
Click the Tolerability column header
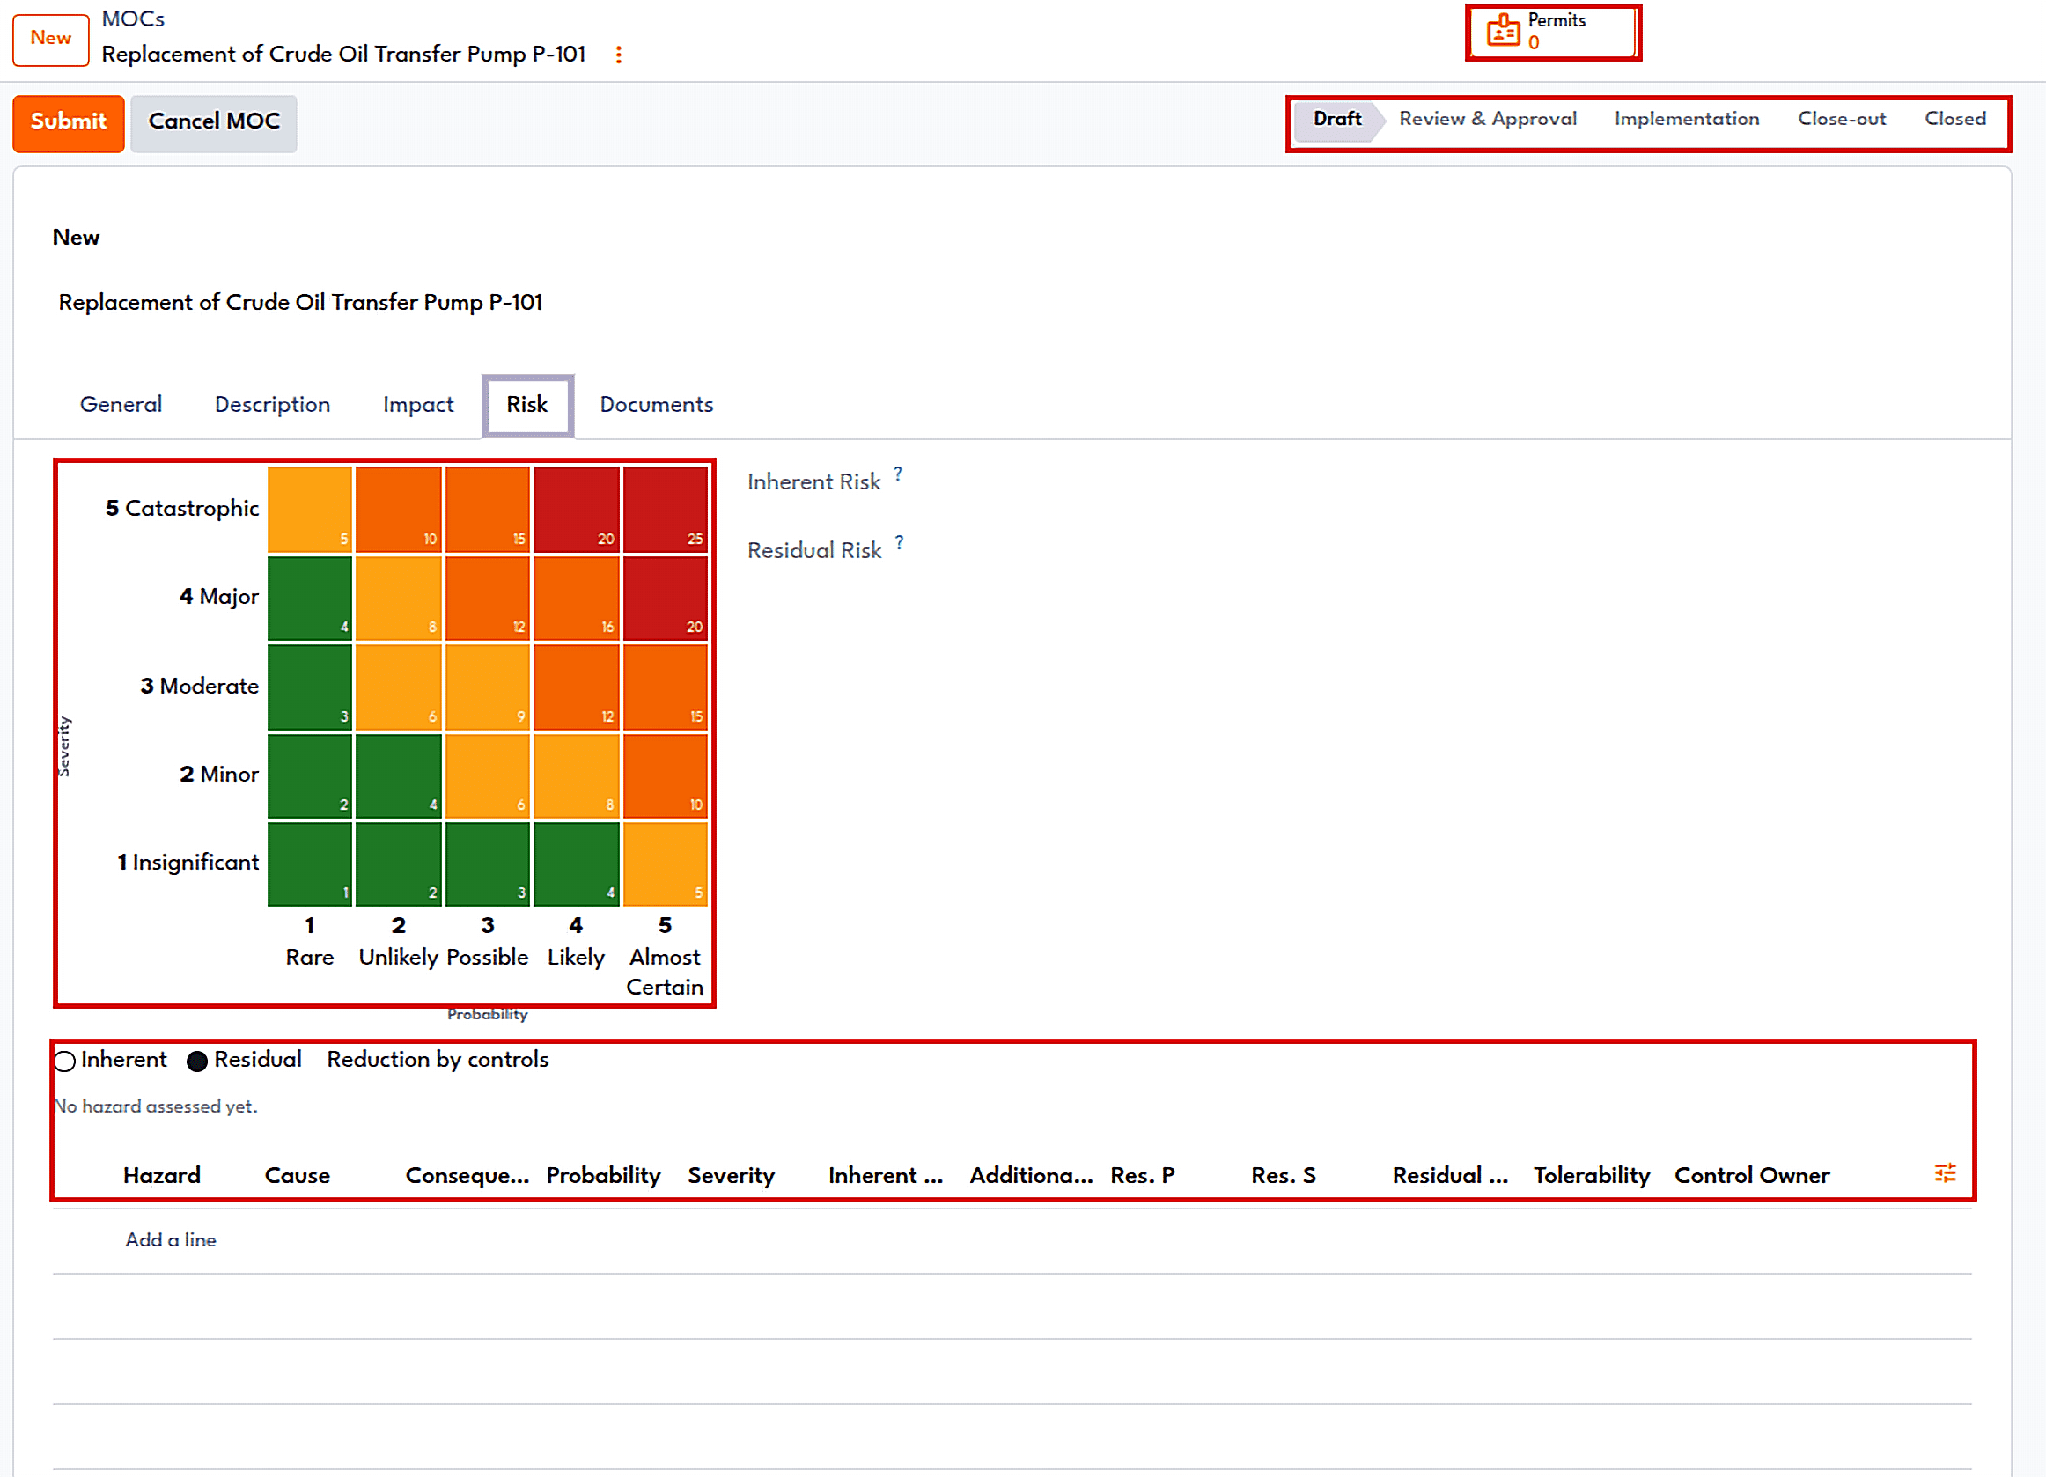click(x=1592, y=1175)
